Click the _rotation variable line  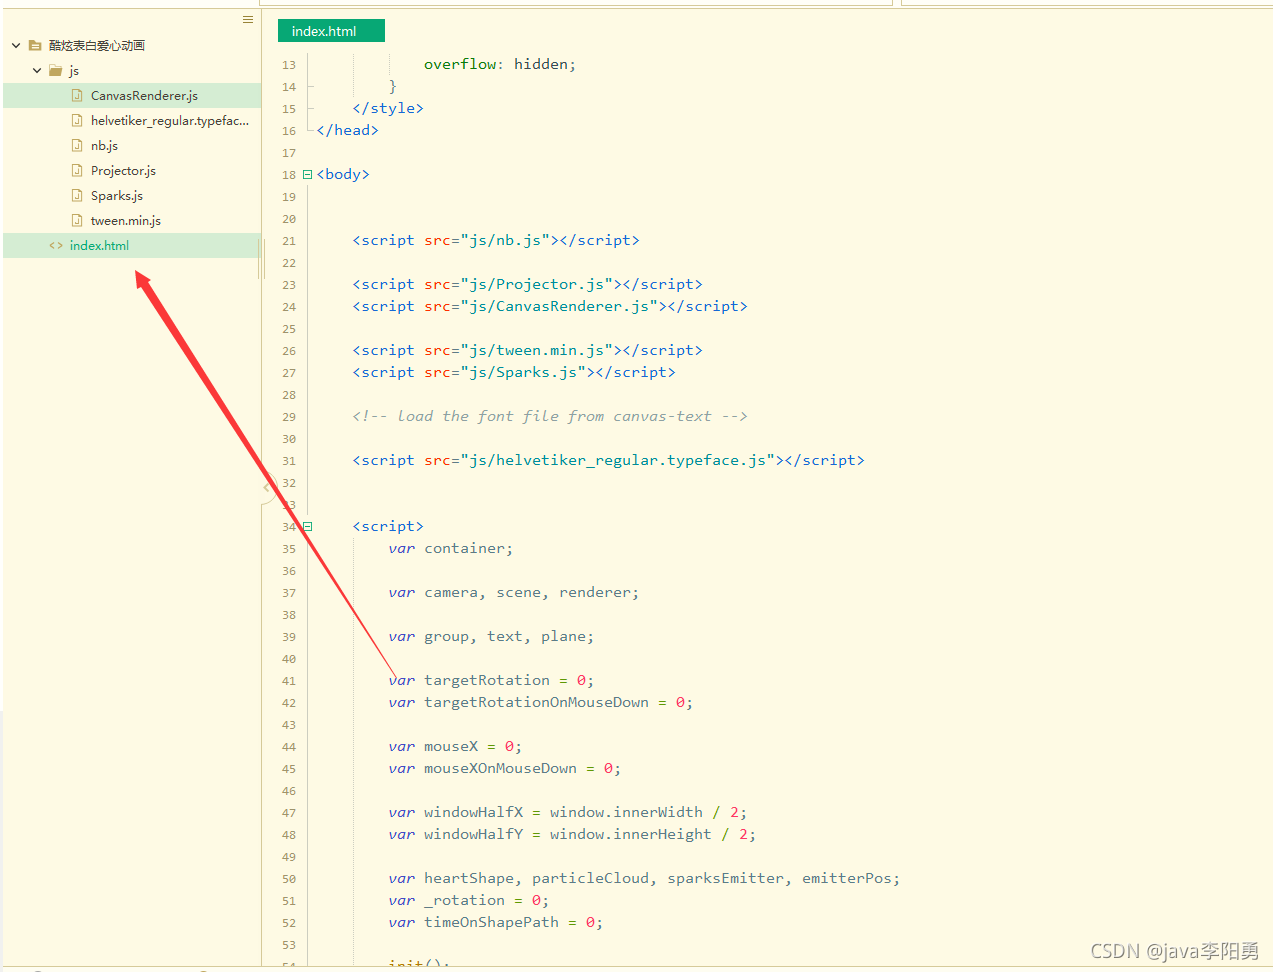click(469, 900)
